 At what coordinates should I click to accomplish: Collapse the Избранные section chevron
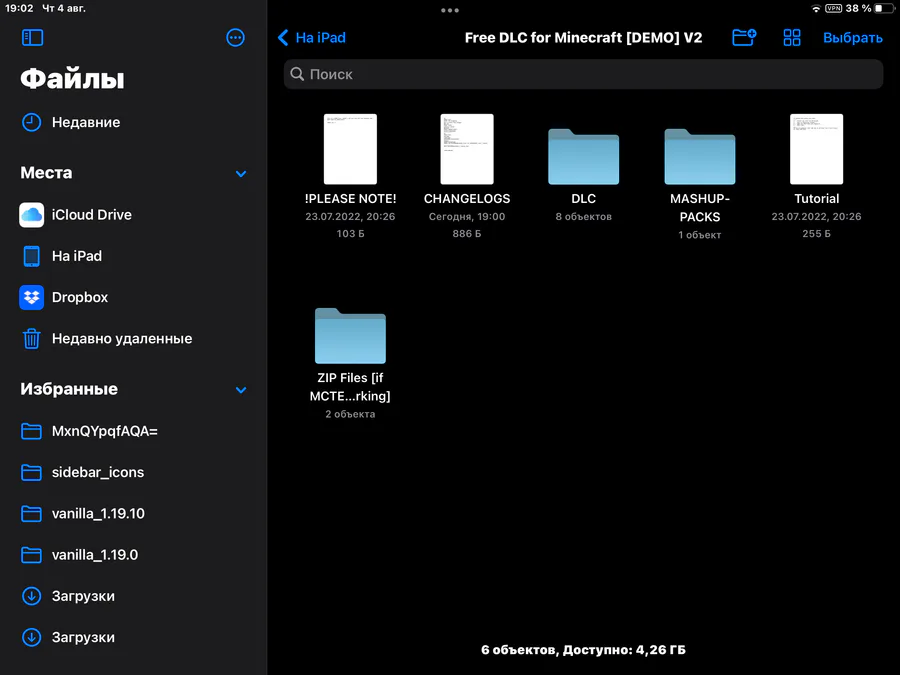(241, 390)
